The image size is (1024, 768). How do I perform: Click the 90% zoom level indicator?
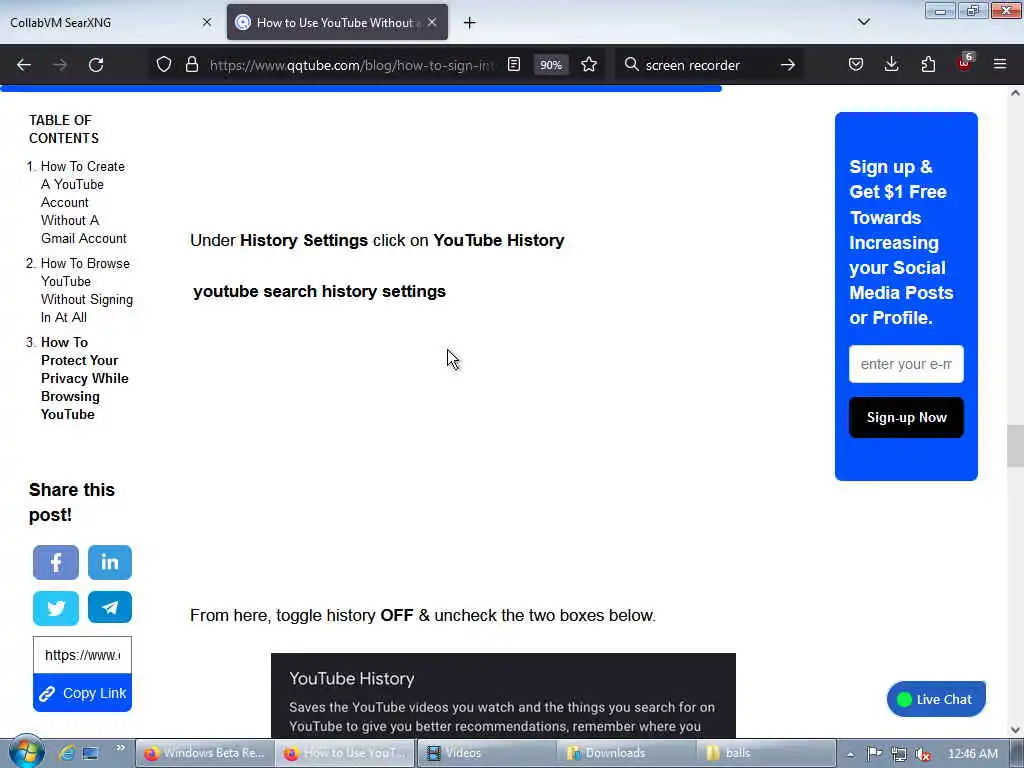pyautogui.click(x=551, y=65)
